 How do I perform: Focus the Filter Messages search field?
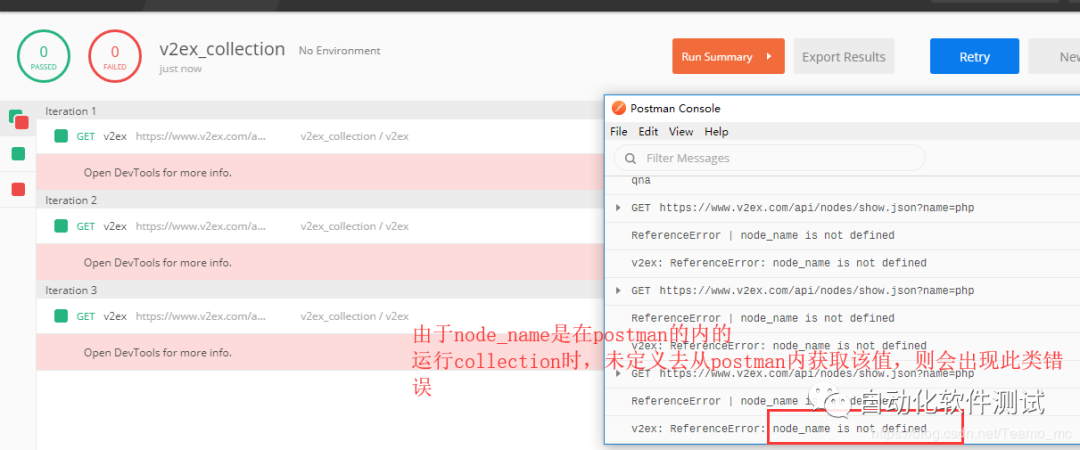769,158
